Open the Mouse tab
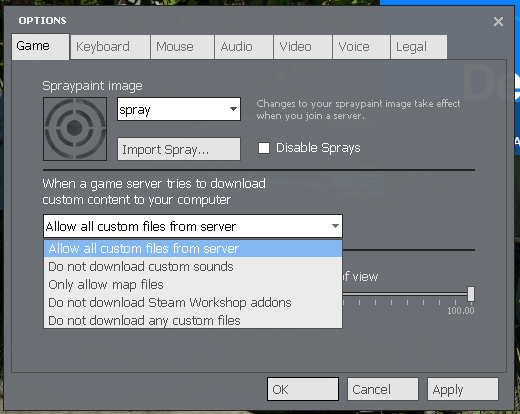Image resolution: width=520 pixels, height=414 pixels. pyautogui.click(x=182, y=47)
